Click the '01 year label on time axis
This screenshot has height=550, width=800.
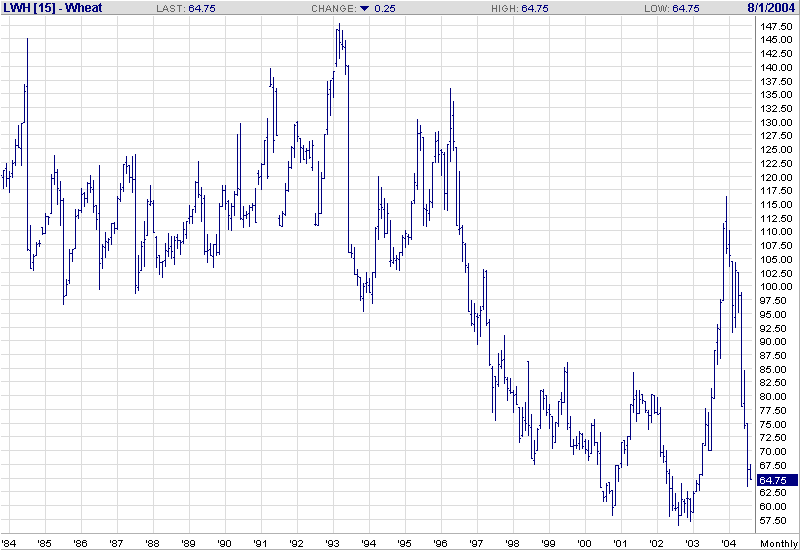[620, 543]
